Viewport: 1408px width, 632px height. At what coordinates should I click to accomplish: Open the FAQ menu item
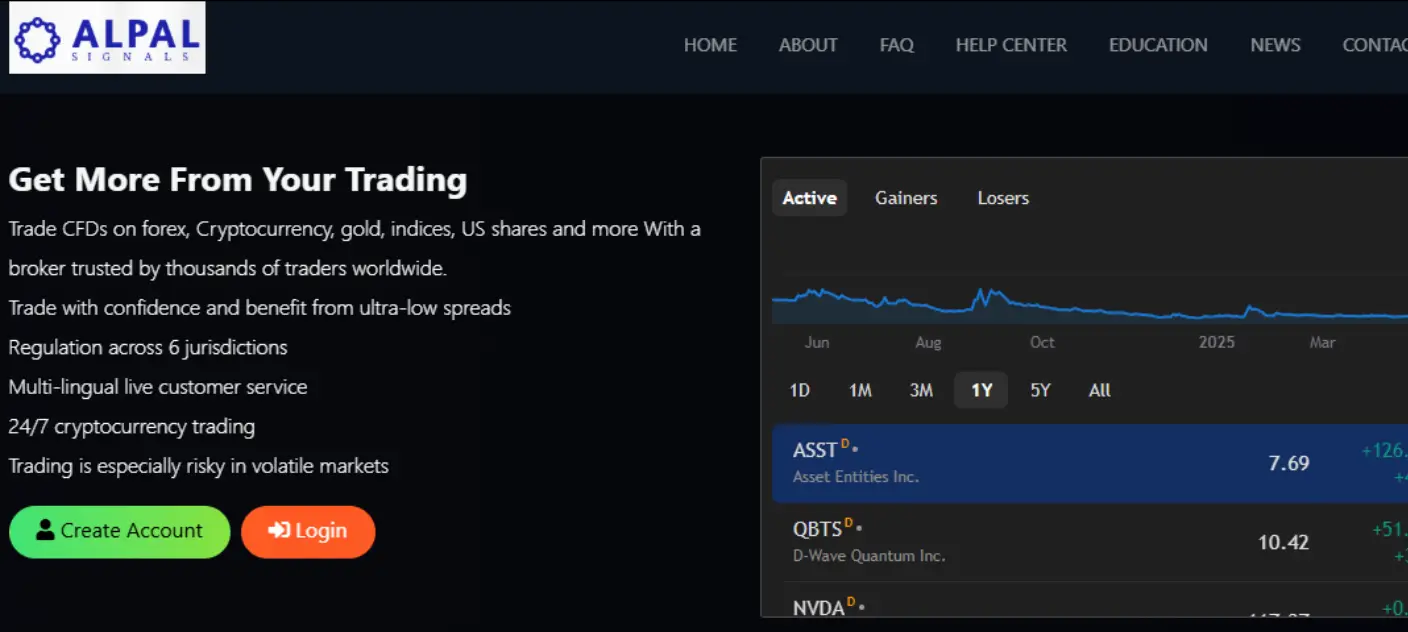896,45
